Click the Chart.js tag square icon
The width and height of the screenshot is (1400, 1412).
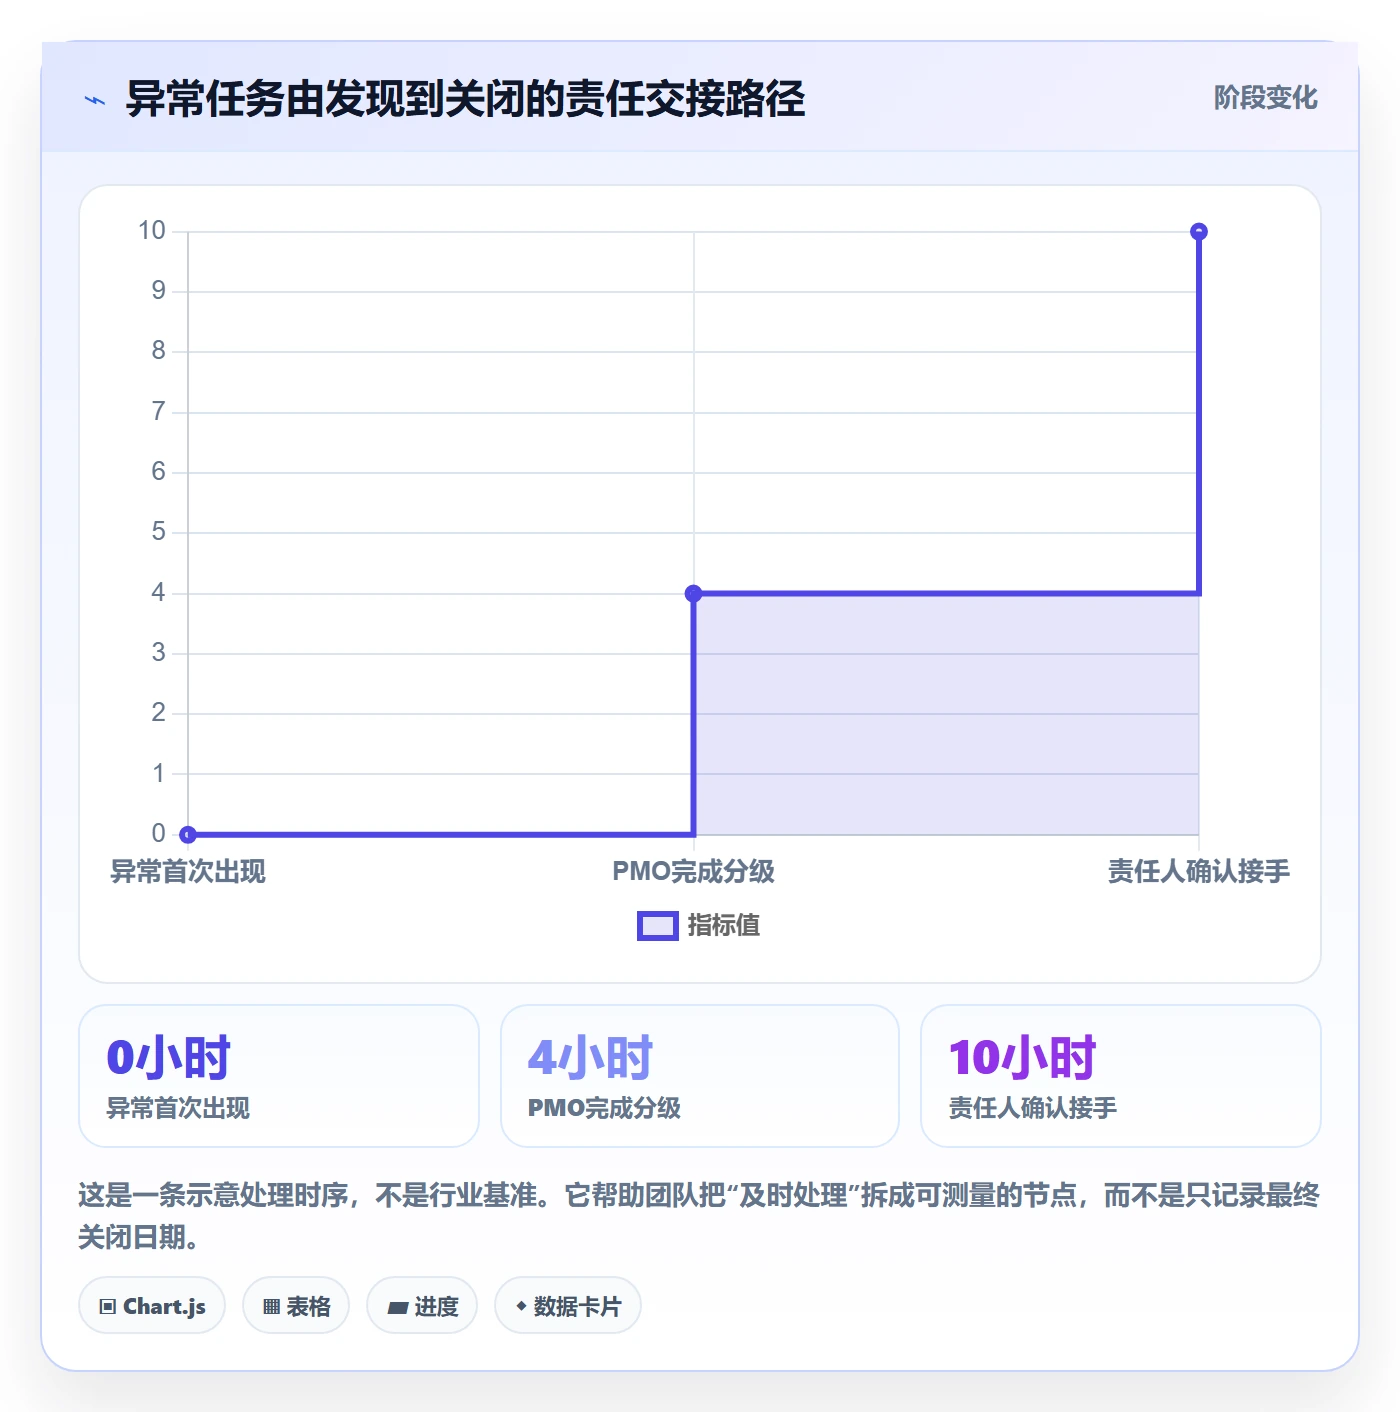[108, 1307]
